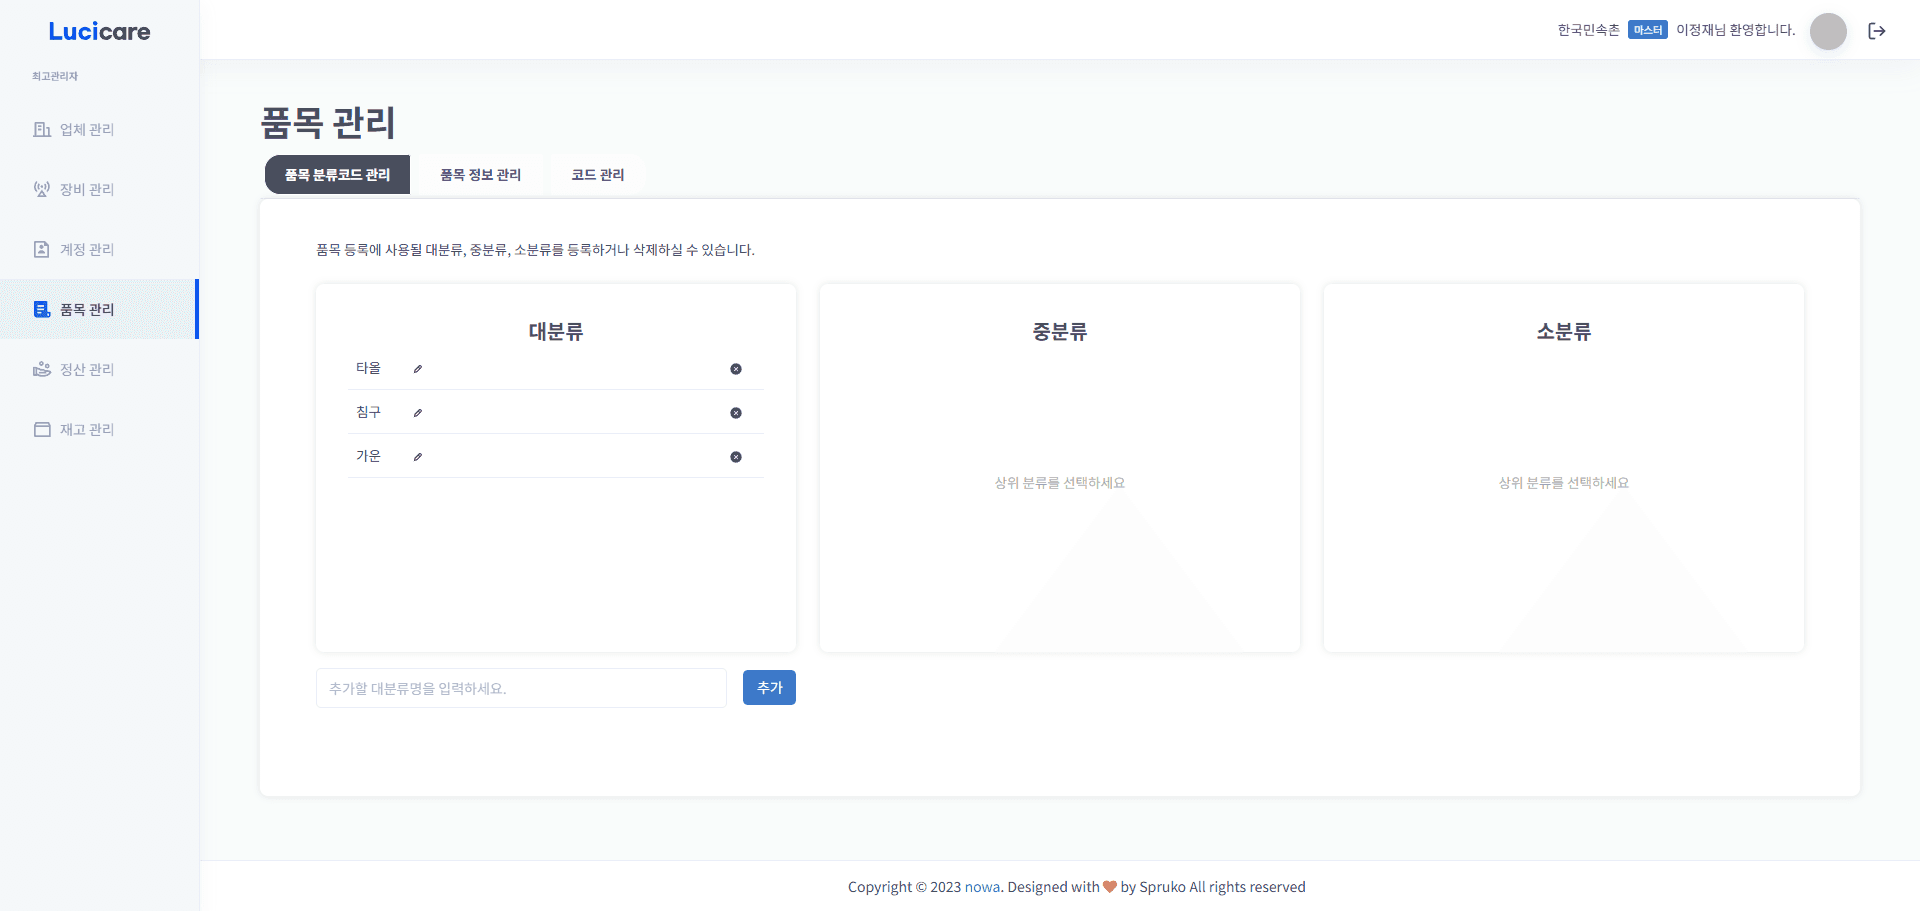The height and width of the screenshot is (911, 1920).
Task: Select the 품목 분류코드 관리 tab
Action: [337, 175]
